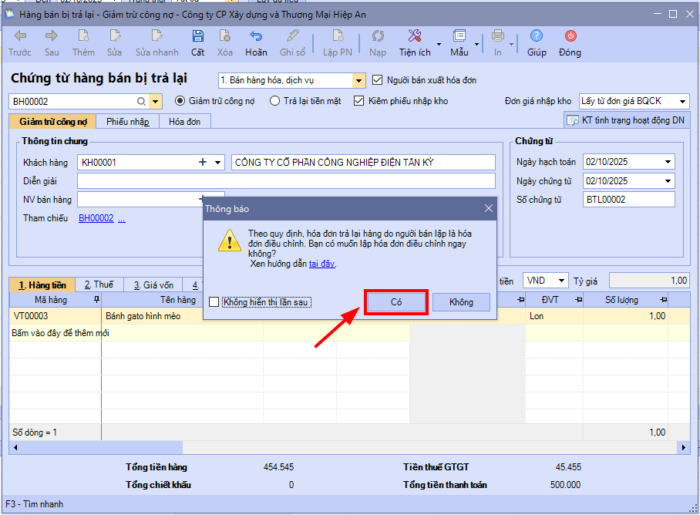Click the search icon in BH00002 field
Viewport: 700px width, 515px height.
click(x=141, y=101)
